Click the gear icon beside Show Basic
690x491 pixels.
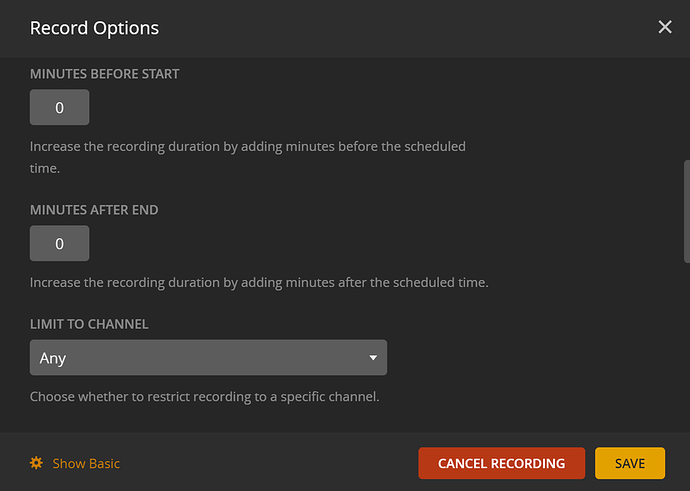(x=37, y=463)
